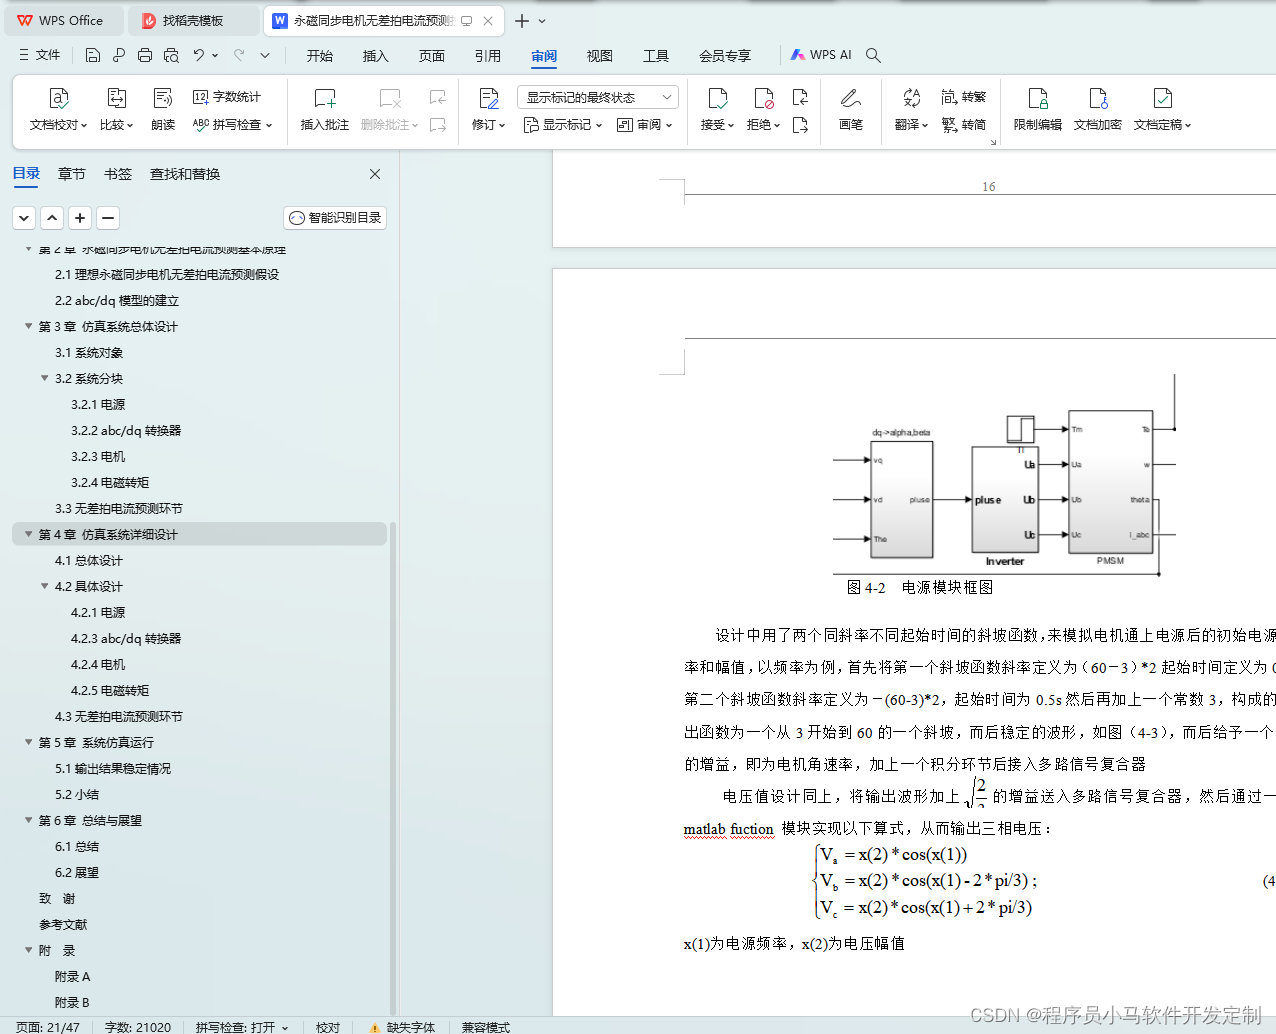This screenshot has height=1034, width=1276.
Task: Go to 3.2.3 电机 heading
Action: click(x=98, y=456)
